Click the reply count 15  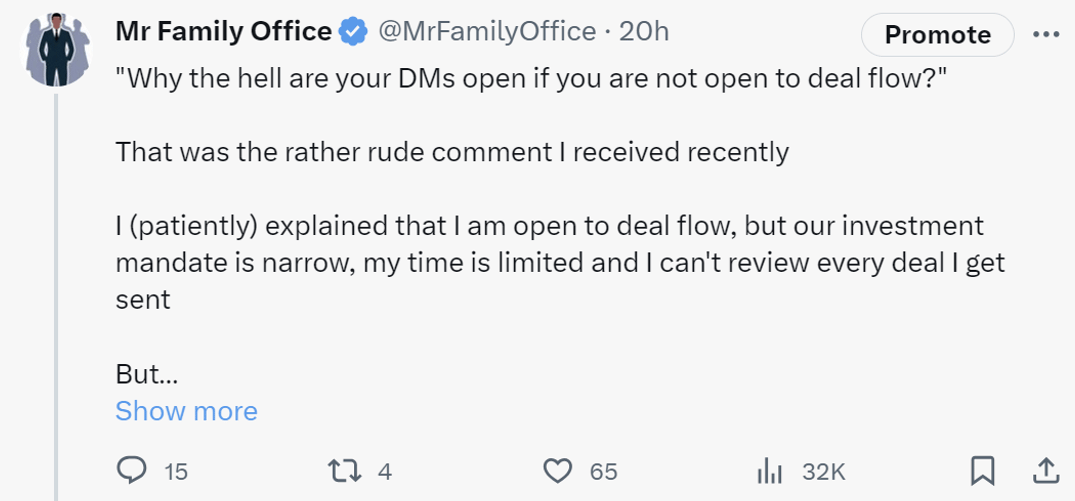176,472
